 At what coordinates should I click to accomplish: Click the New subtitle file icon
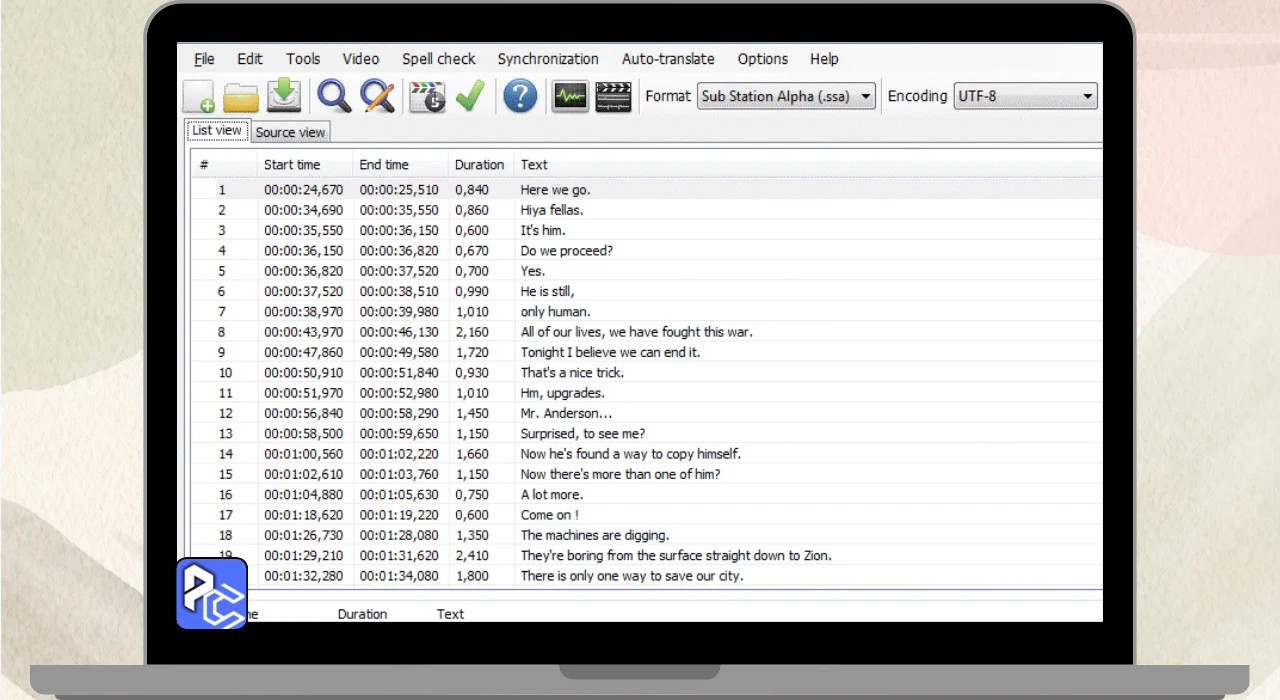coord(199,97)
